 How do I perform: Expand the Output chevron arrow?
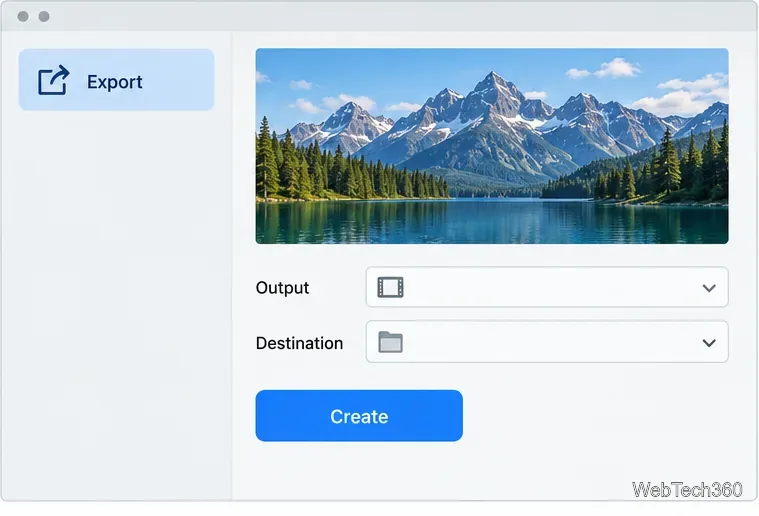click(709, 288)
